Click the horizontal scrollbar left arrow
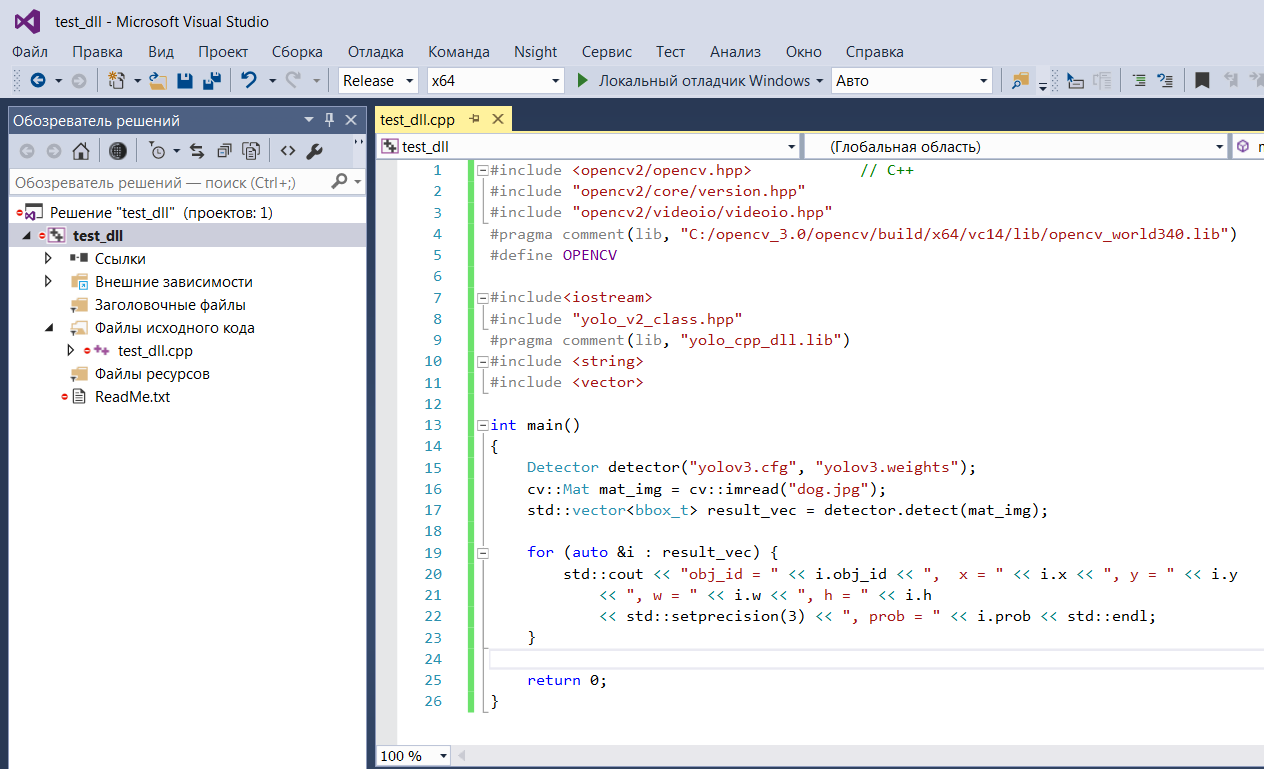Image resolution: width=1264 pixels, height=769 pixels. click(463, 756)
